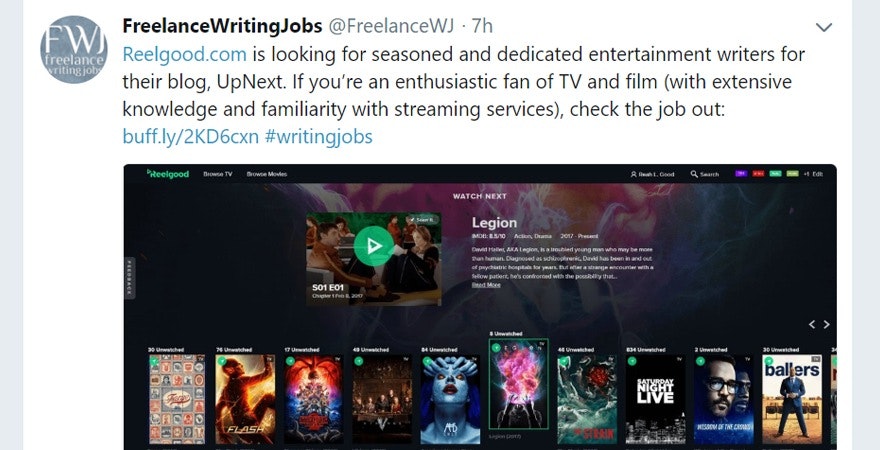Image resolution: width=880 pixels, height=450 pixels.
Task: Open the Reelgood.com link
Action: (x=185, y=54)
